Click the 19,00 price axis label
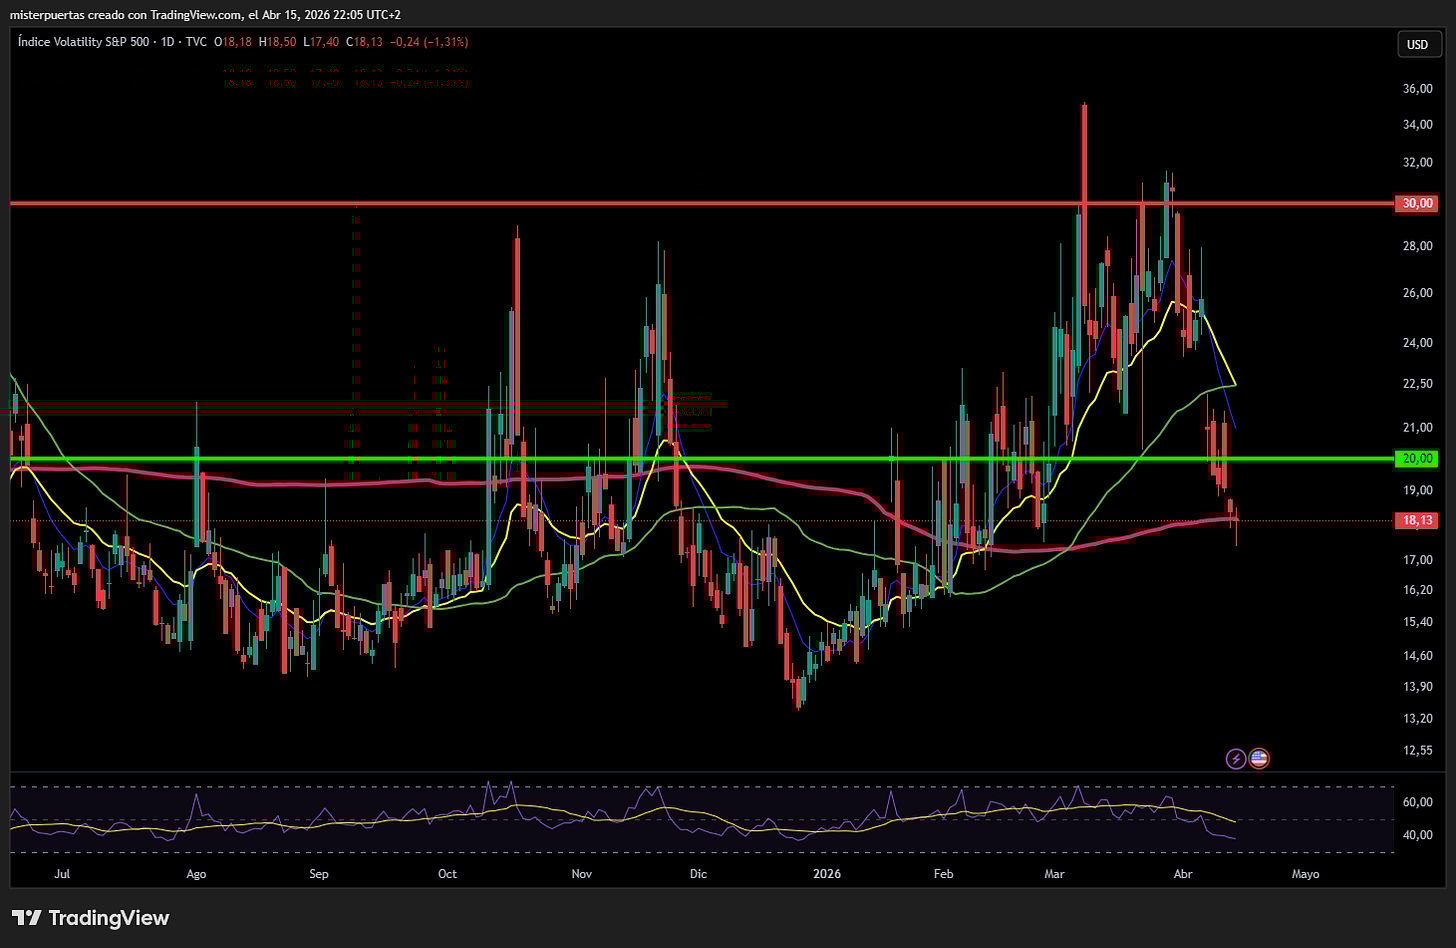Screen dimensions: 1456x948 pyautogui.click(x=1417, y=490)
